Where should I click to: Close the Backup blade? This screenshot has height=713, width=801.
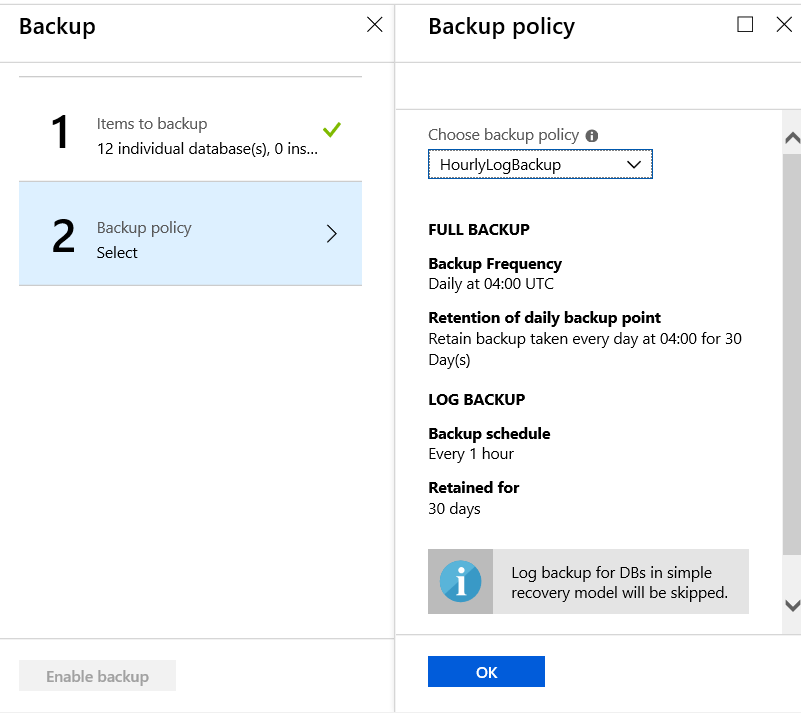click(x=374, y=25)
